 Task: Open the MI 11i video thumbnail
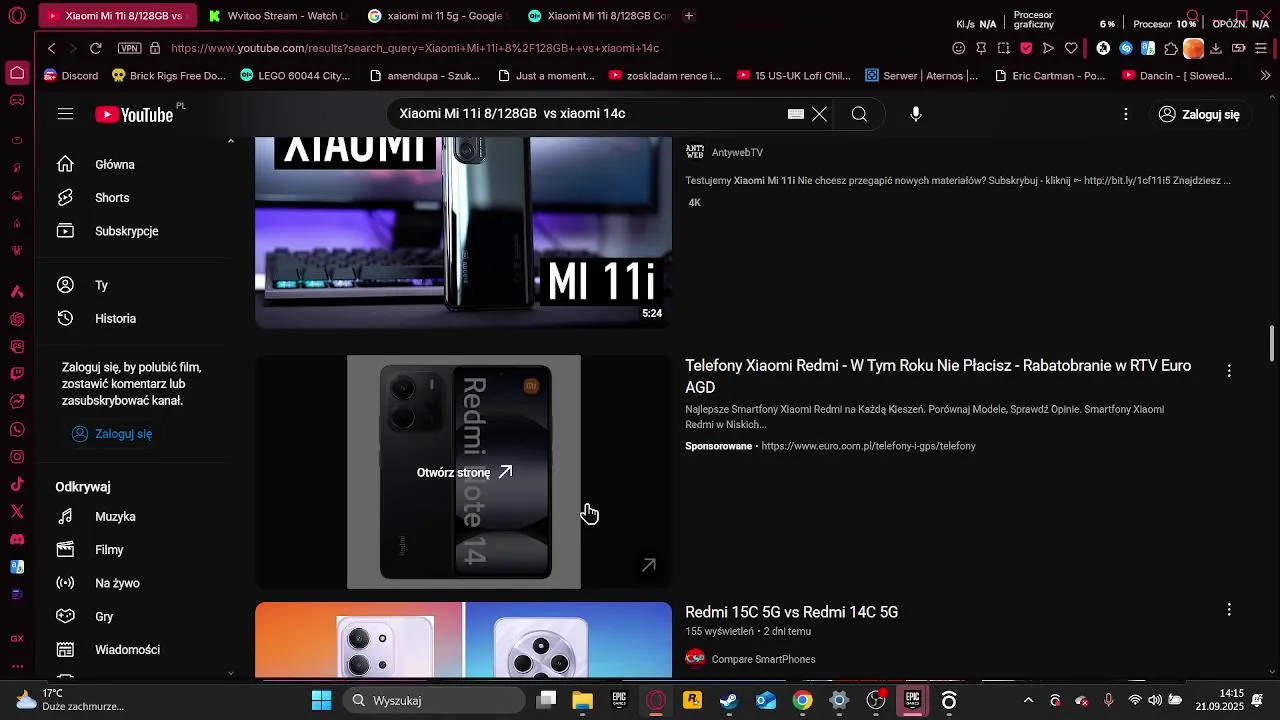(463, 232)
